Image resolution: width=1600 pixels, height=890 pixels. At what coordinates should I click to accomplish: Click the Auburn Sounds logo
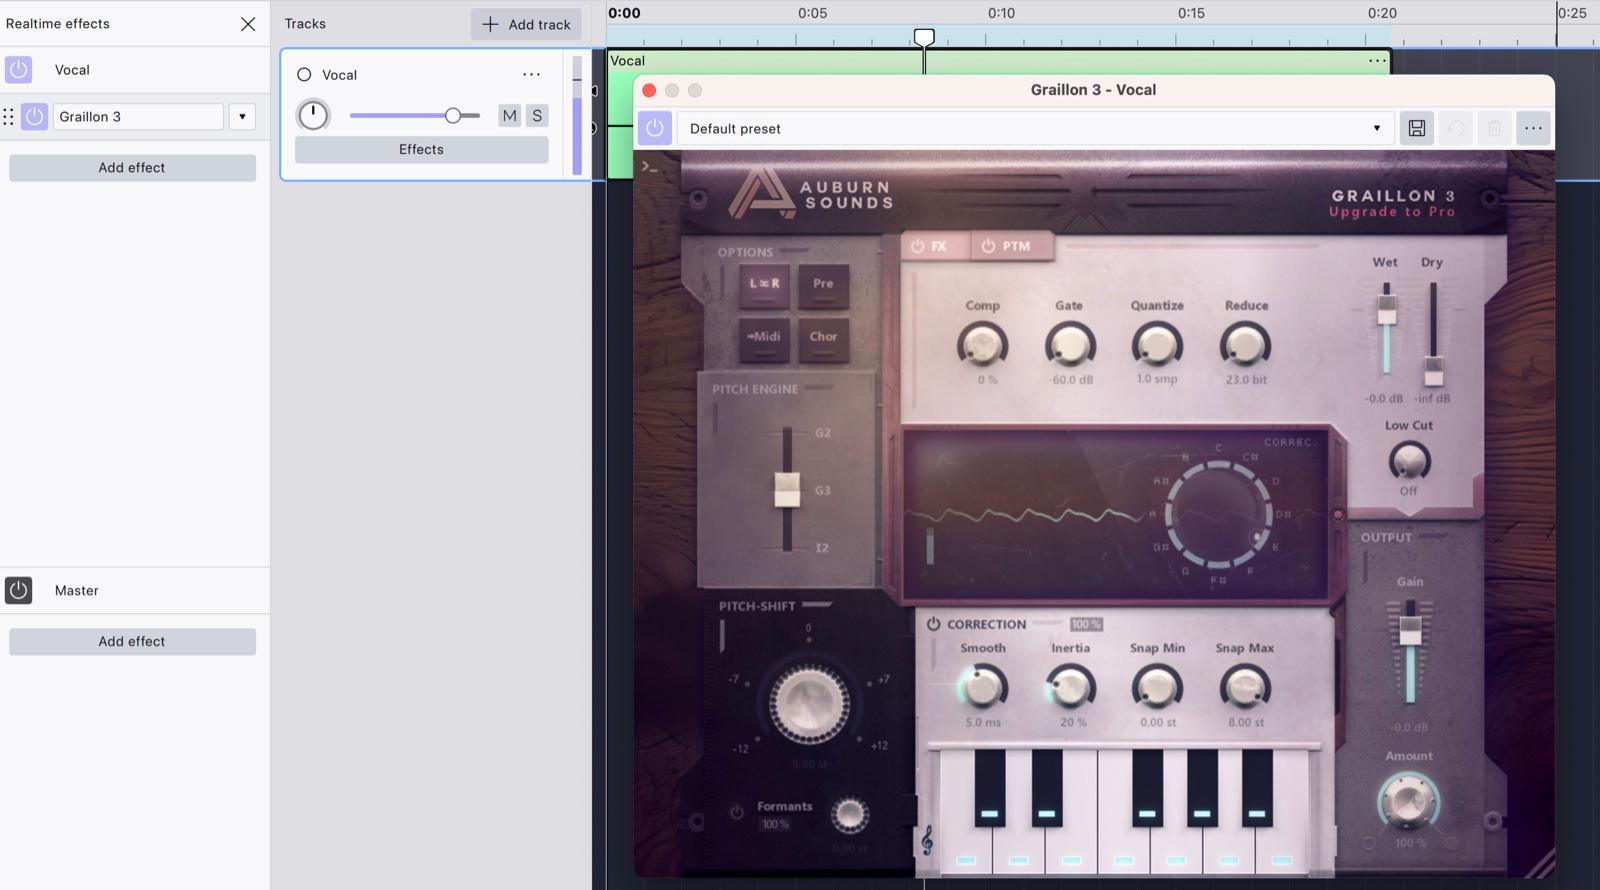pos(811,193)
